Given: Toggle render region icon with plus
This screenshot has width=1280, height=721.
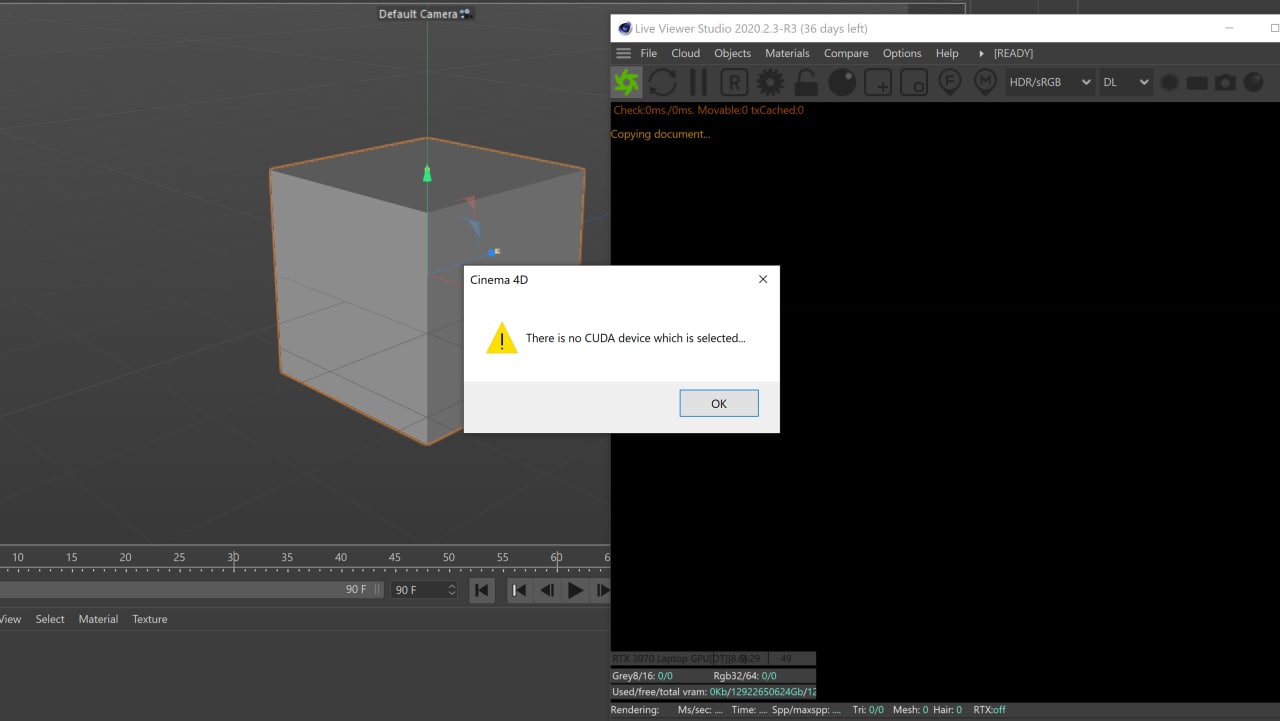Looking at the screenshot, I should (x=878, y=82).
